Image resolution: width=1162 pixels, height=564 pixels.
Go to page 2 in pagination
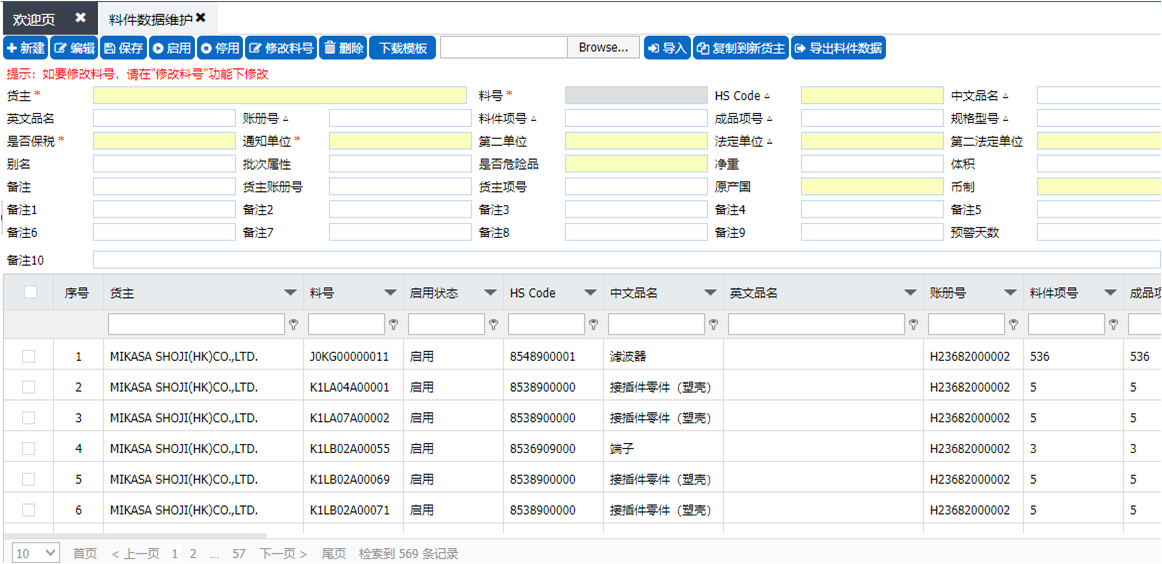tap(193, 554)
